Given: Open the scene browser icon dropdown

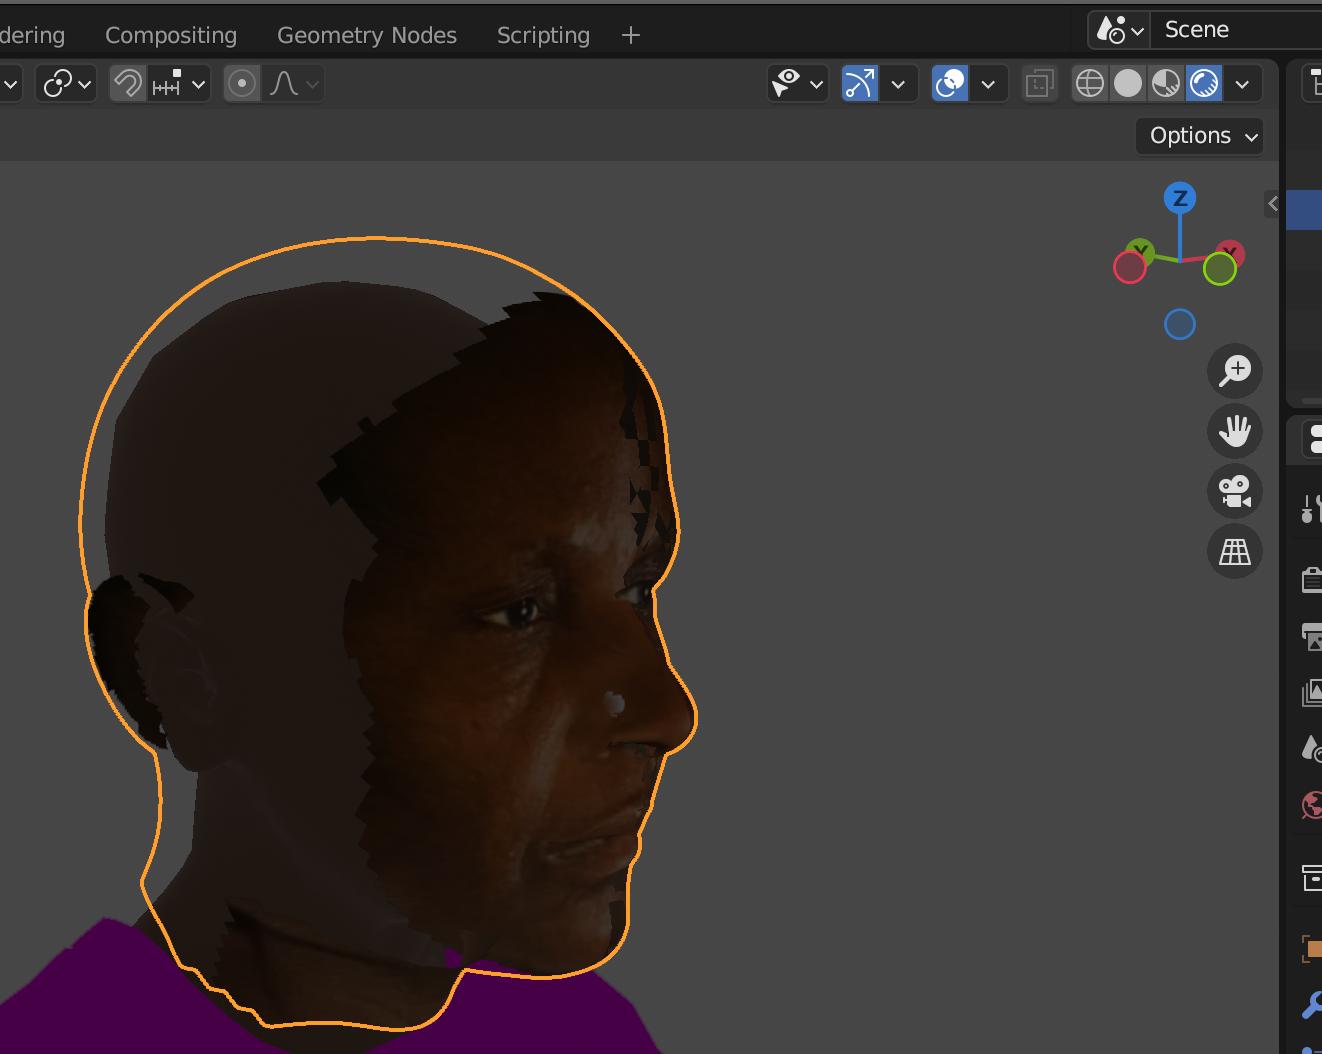Looking at the screenshot, I should pyautogui.click(x=1120, y=30).
